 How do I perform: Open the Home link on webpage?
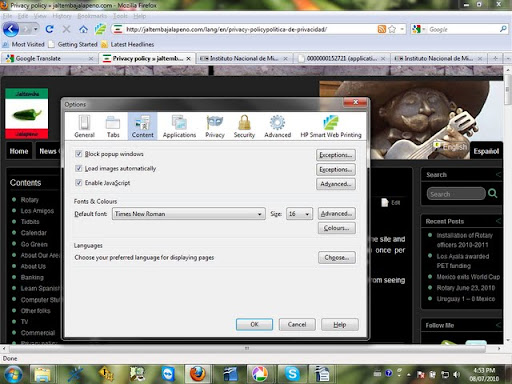(x=19, y=151)
